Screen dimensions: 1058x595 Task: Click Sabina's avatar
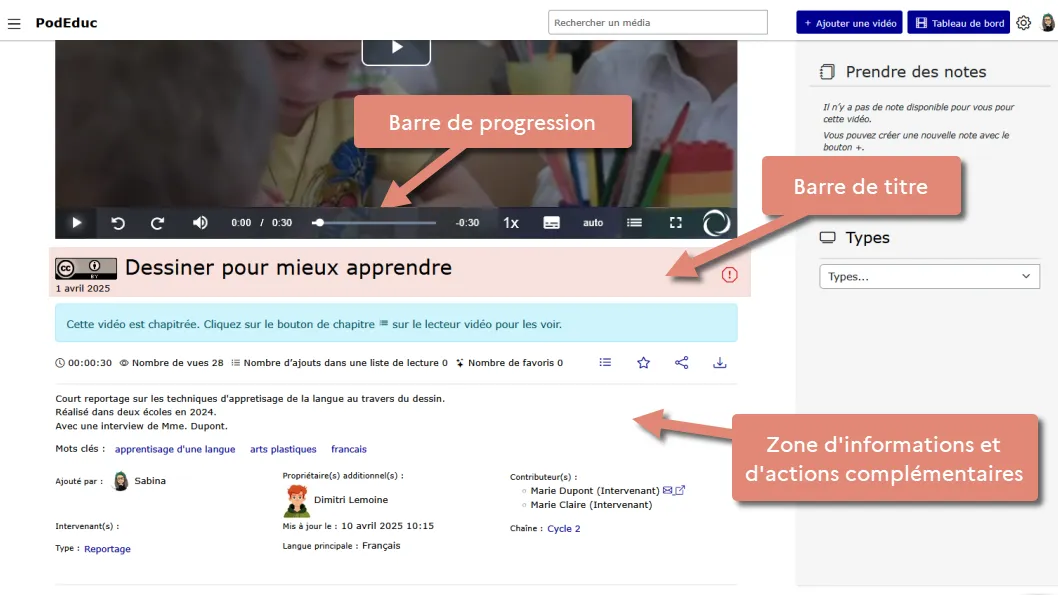tap(121, 481)
